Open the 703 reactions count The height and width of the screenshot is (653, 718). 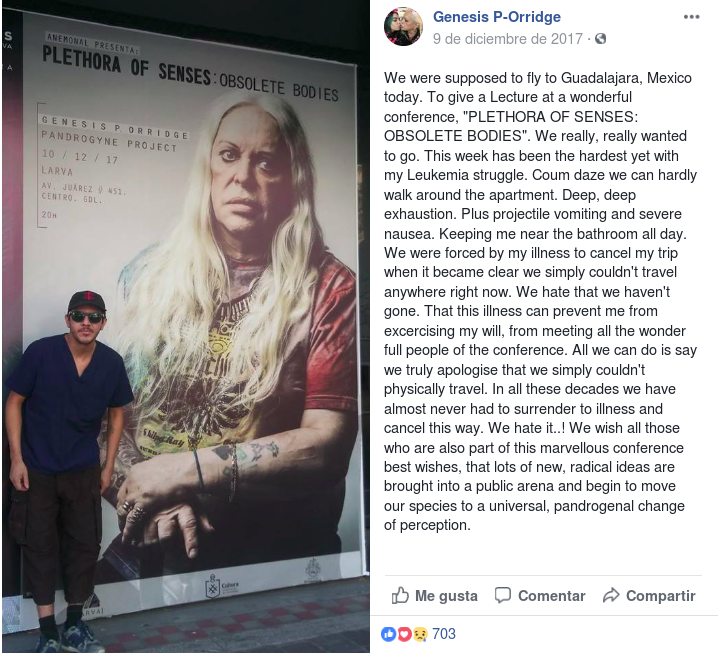coord(444,634)
